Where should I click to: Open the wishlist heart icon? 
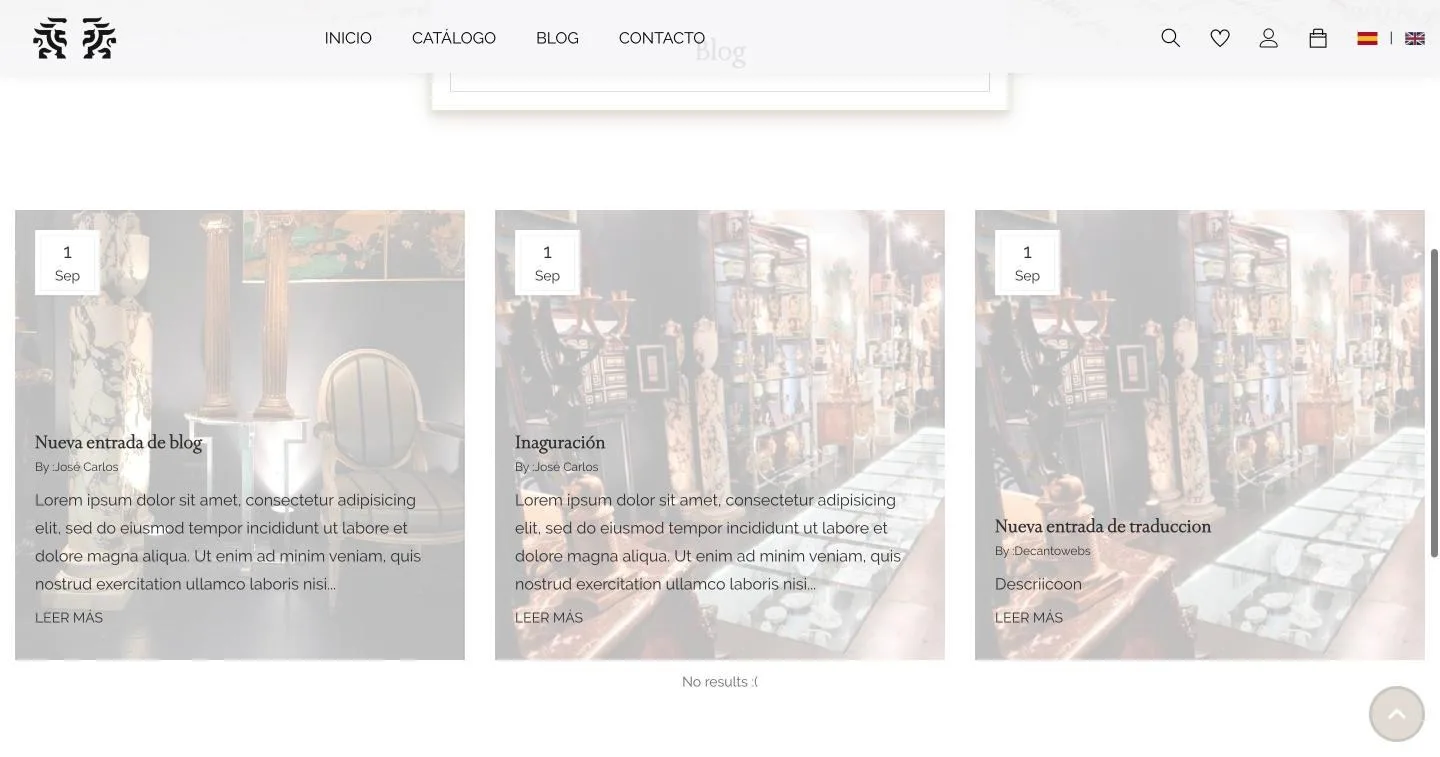[x=1219, y=38]
